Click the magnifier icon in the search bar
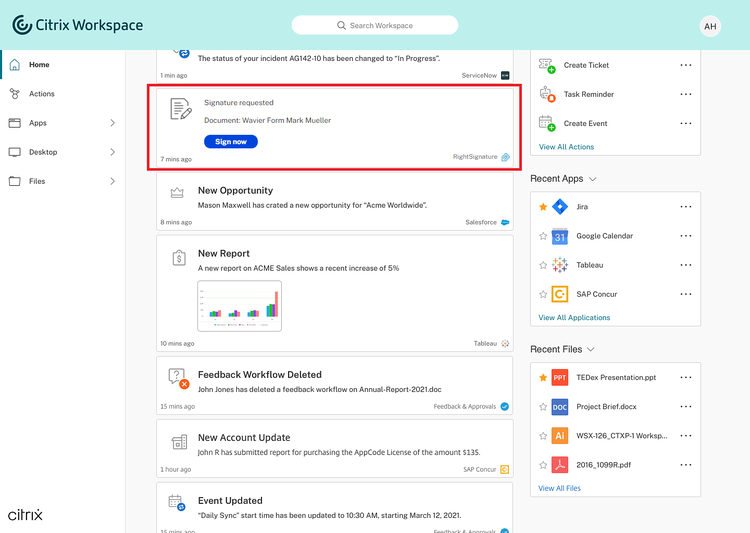 coord(341,25)
